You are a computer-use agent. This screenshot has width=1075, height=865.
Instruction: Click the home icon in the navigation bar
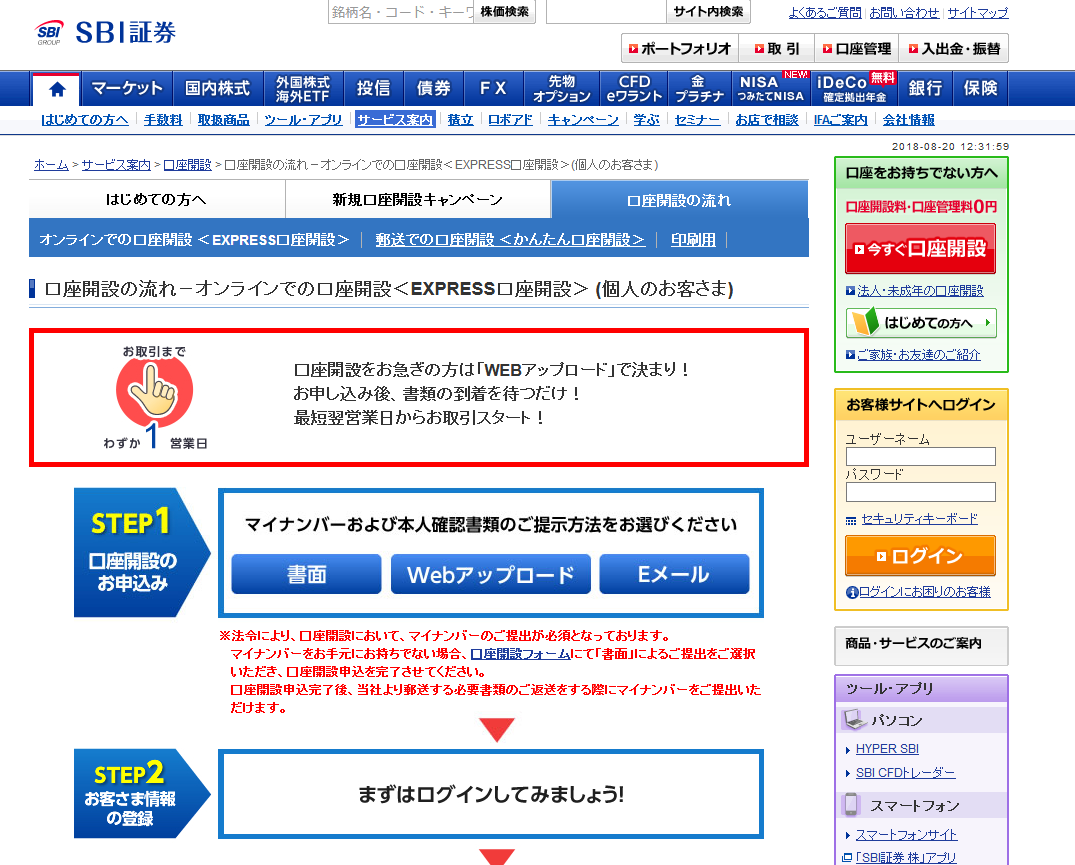[57, 89]
